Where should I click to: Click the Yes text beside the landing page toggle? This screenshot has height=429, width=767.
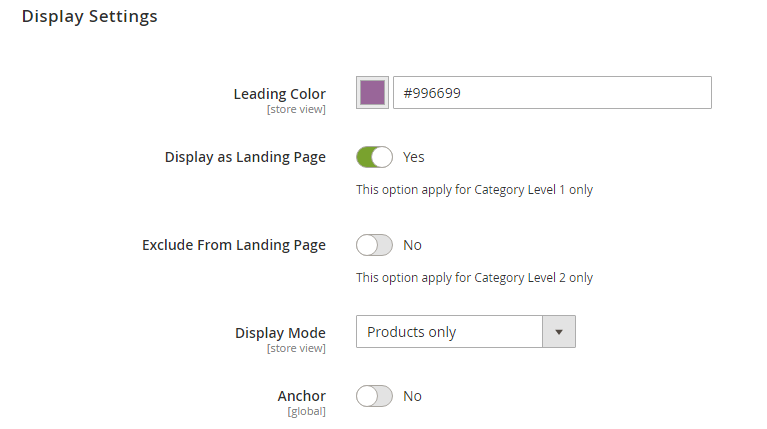click(414, 157)
